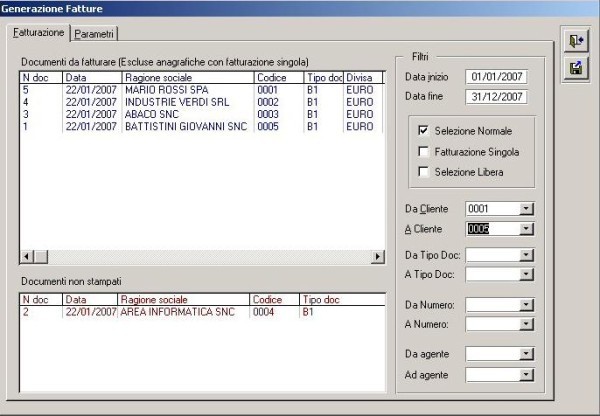Viewport: 600px width, 416px height.
Task: Expand the Da Tipo Doc dropdown
Action: 526,255
